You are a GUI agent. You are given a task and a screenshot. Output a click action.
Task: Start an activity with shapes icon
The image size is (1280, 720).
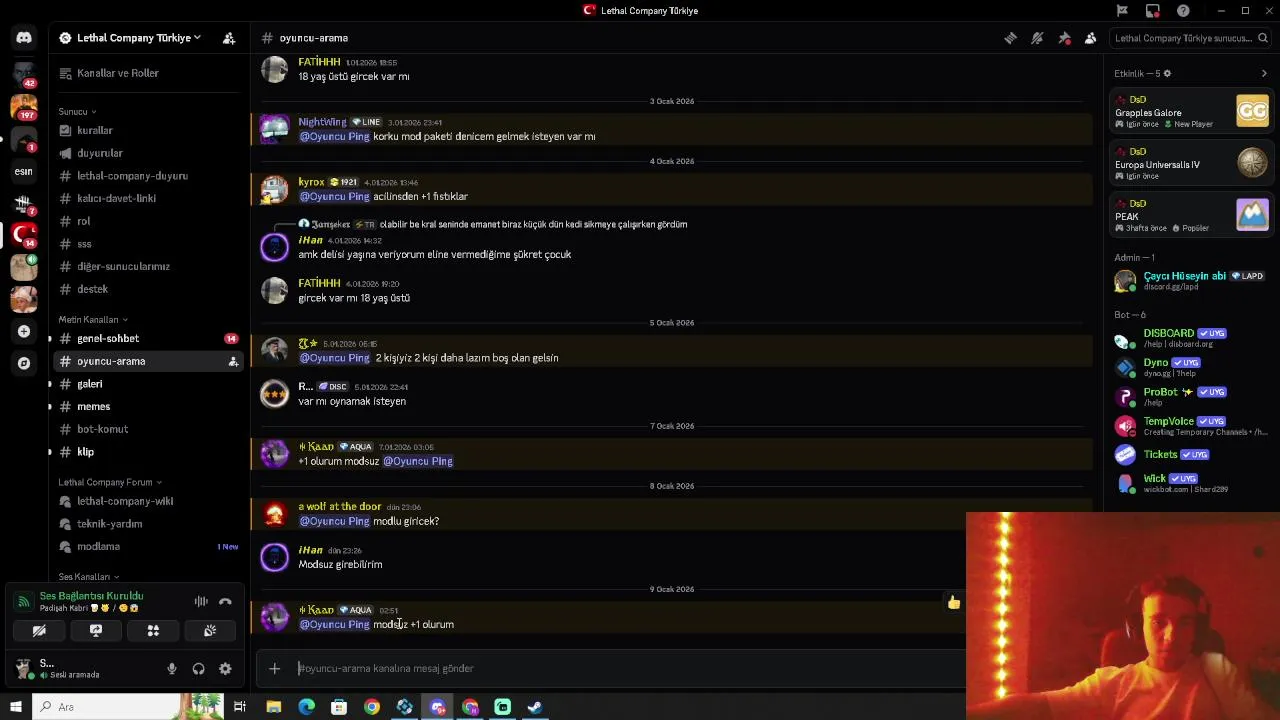pos(153,631)
